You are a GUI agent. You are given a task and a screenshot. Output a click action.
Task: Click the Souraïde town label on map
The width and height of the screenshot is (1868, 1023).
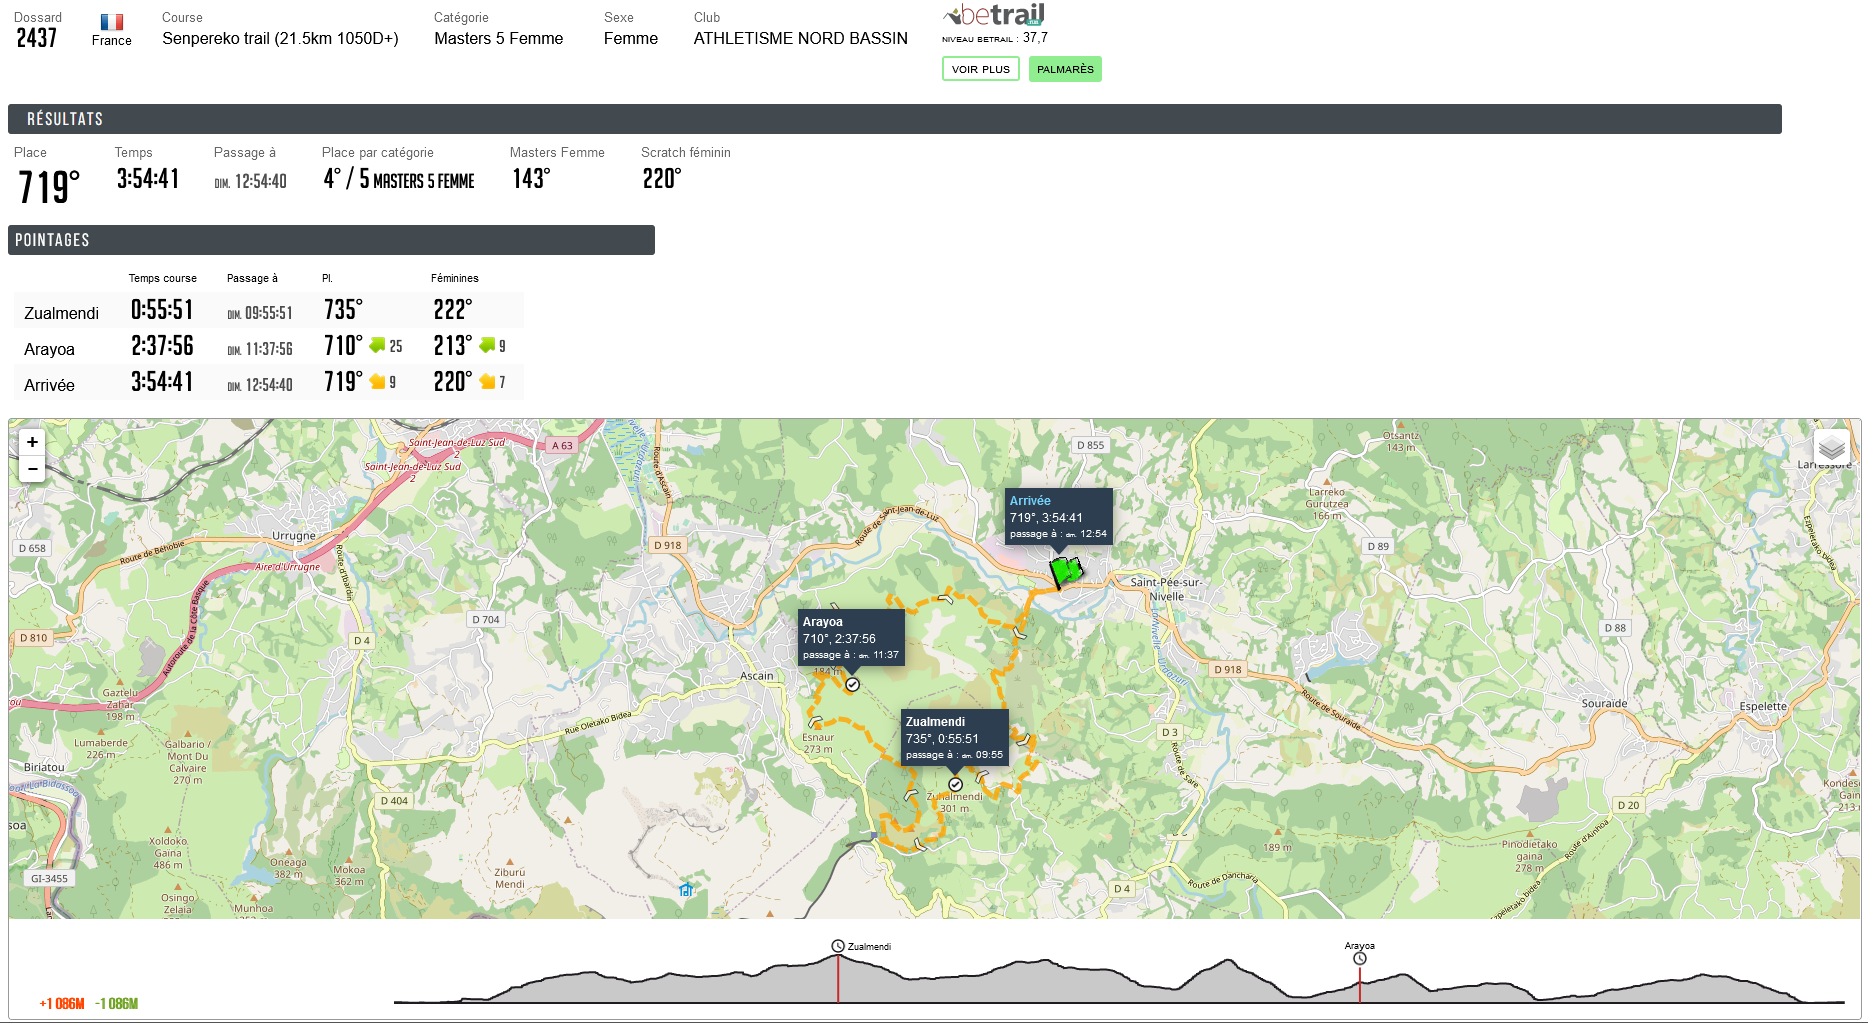[x=1604, y=704]
